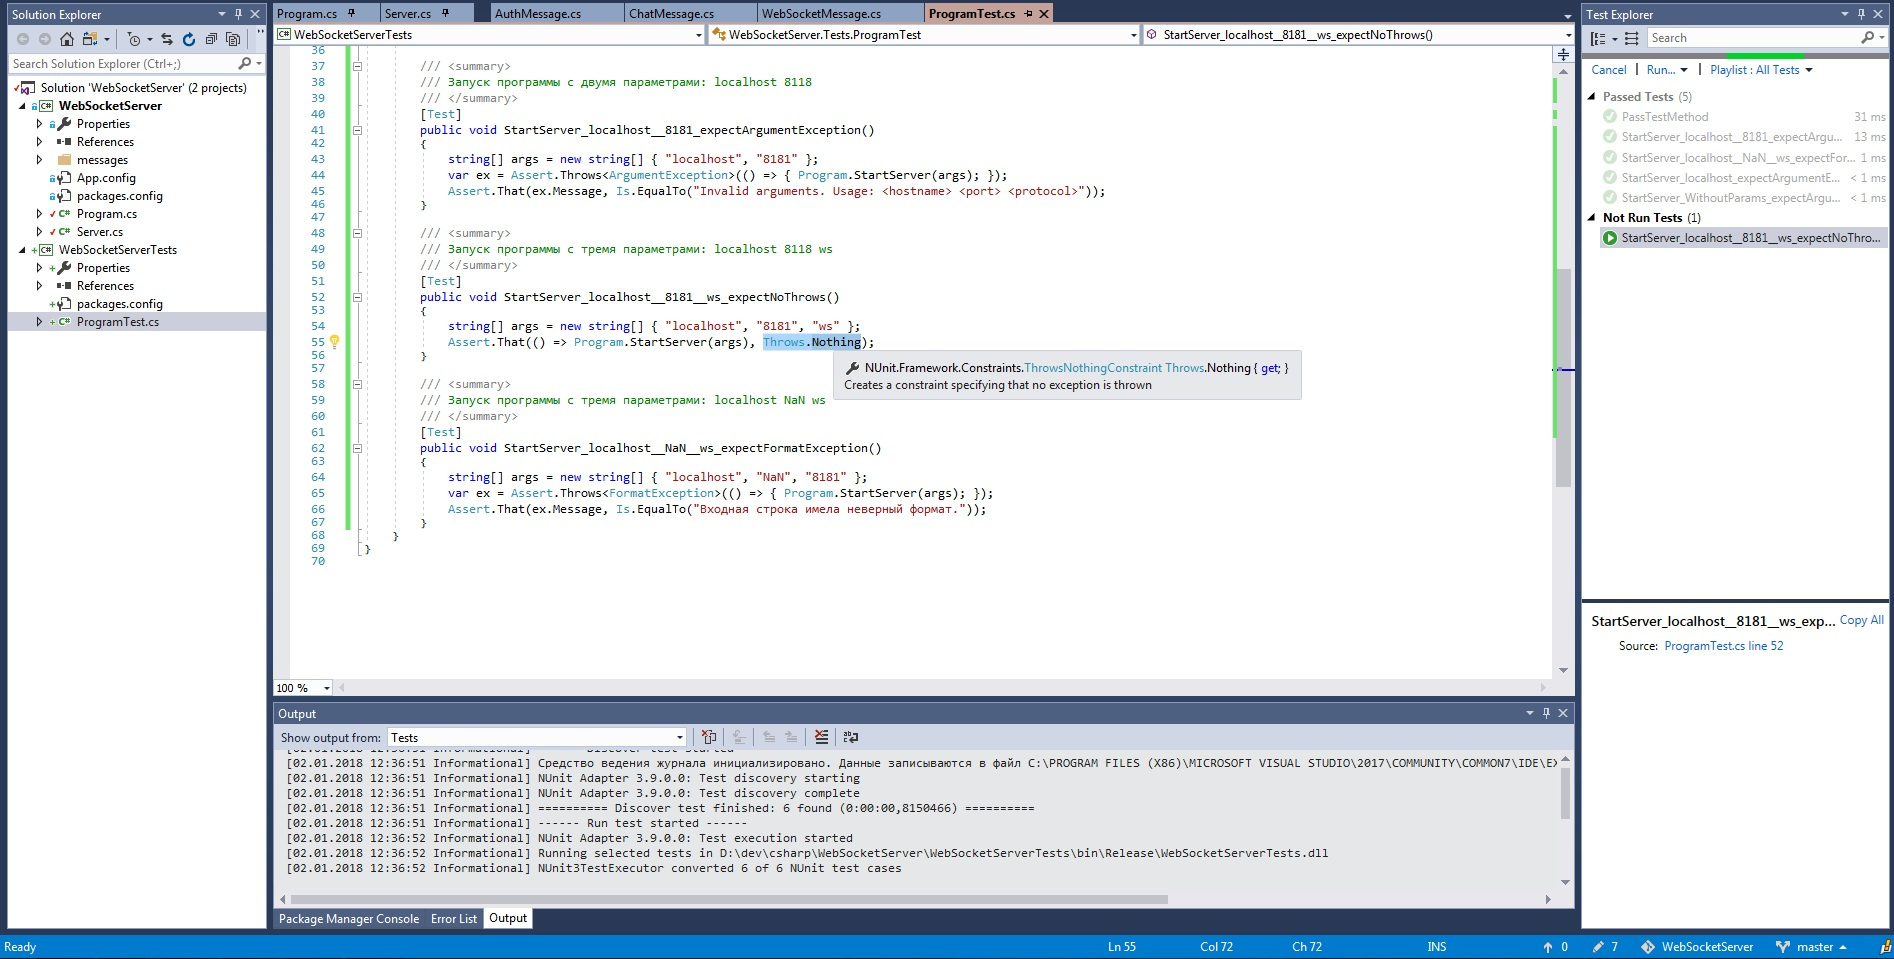The height and width of the screenshot is (959, 1894).
Task: Collapse the WebSocketServerTests project node
Action: pos(22,250)
